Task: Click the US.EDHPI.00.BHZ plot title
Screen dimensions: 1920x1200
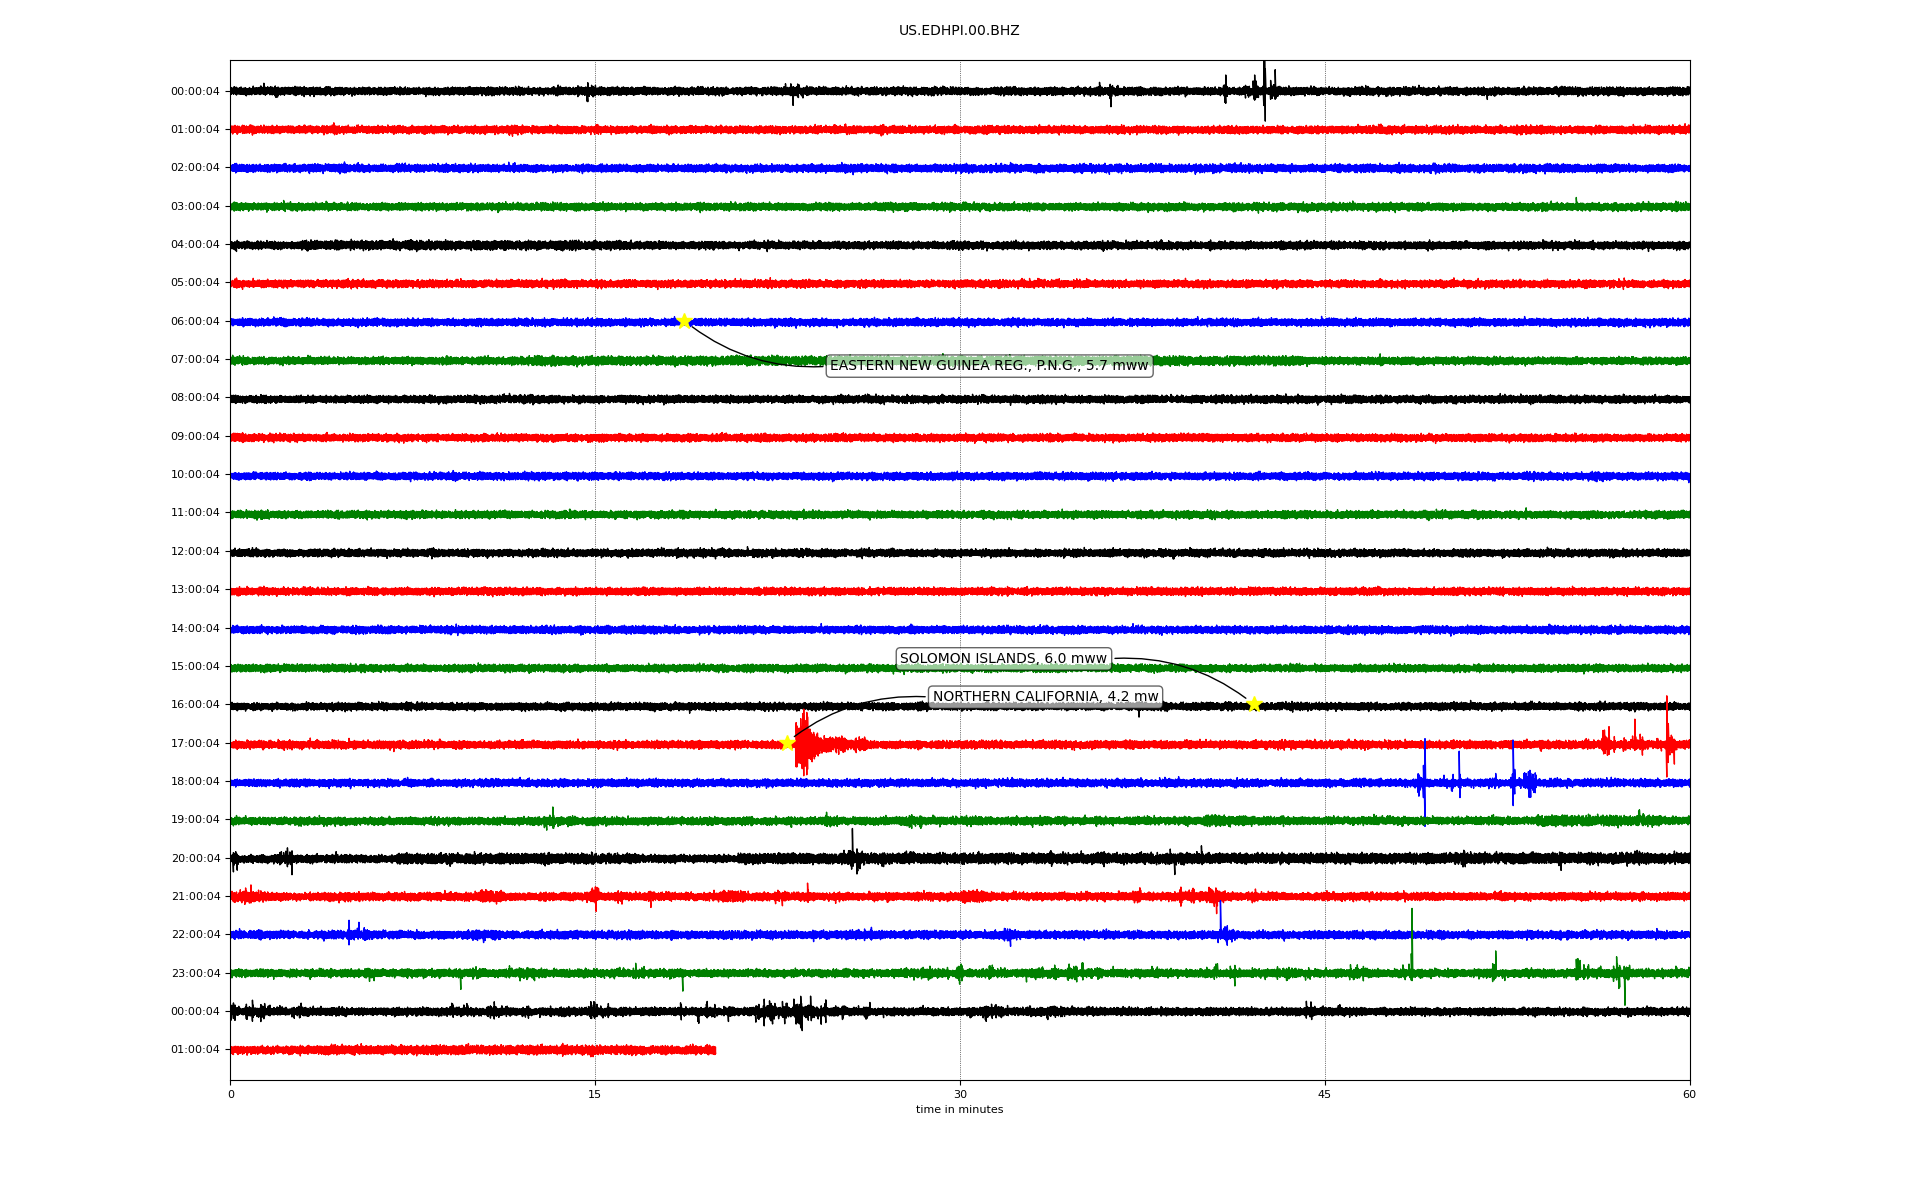Action: point(958,30)
